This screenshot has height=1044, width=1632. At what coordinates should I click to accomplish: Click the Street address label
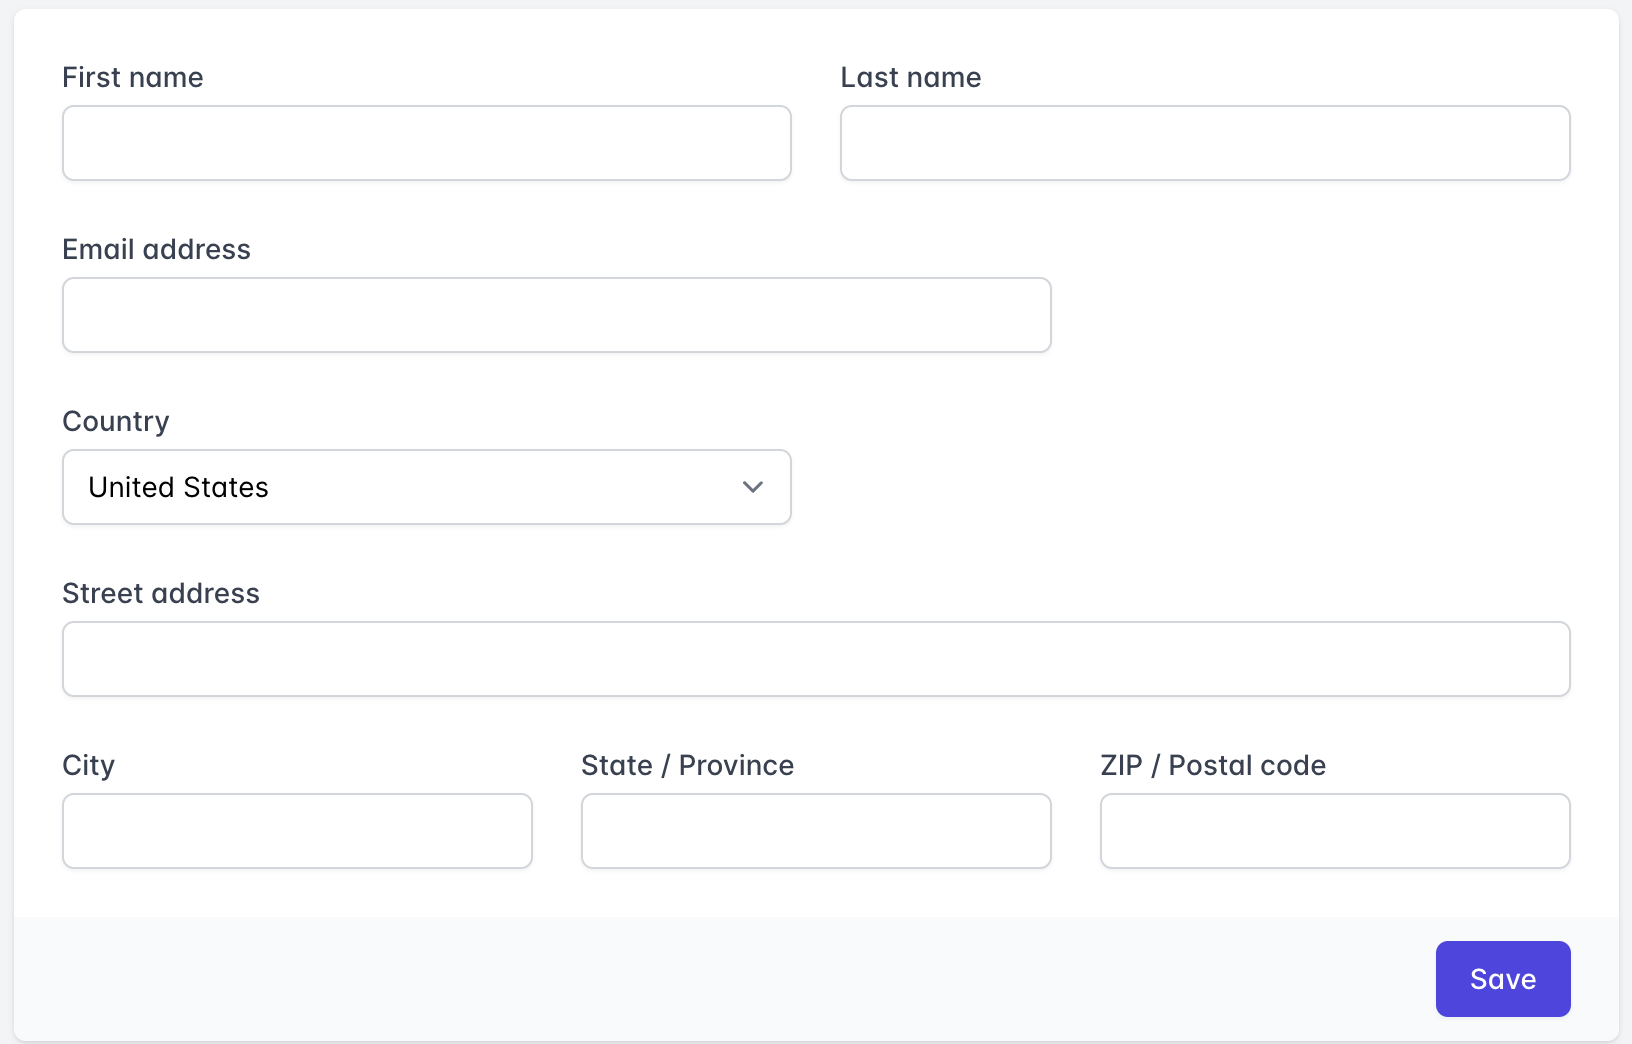point(161,592)
